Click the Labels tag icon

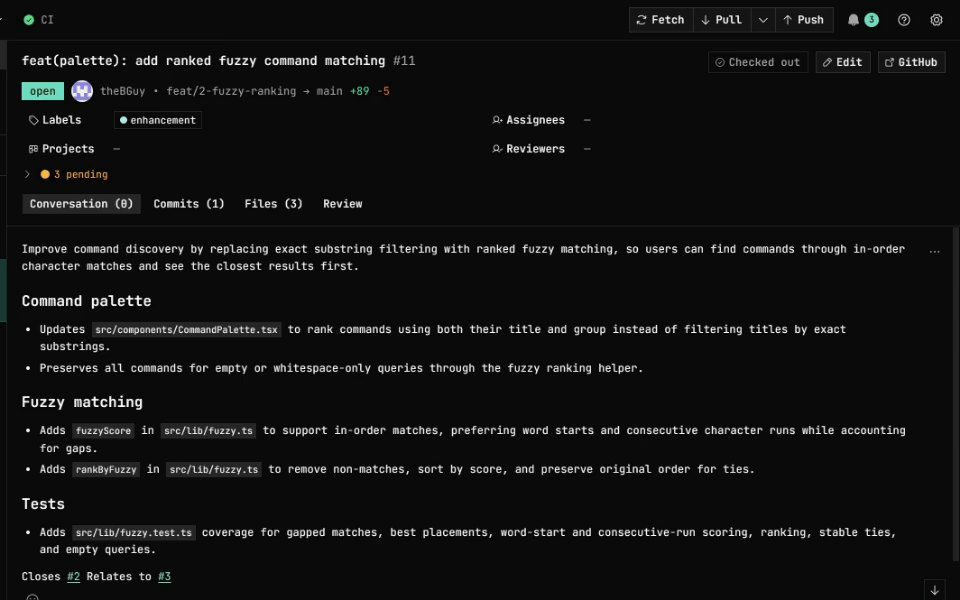pyautogui.click(x=34, y=120)
